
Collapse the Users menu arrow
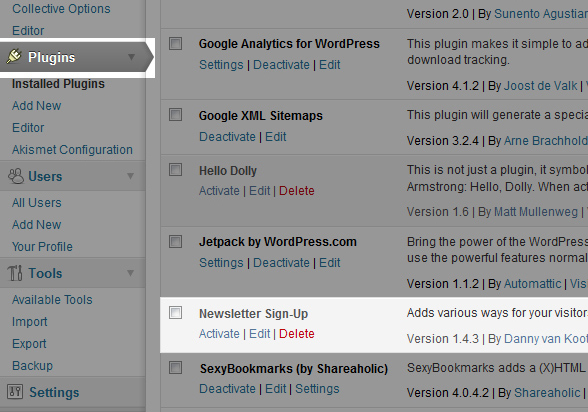tap(130, 176)
